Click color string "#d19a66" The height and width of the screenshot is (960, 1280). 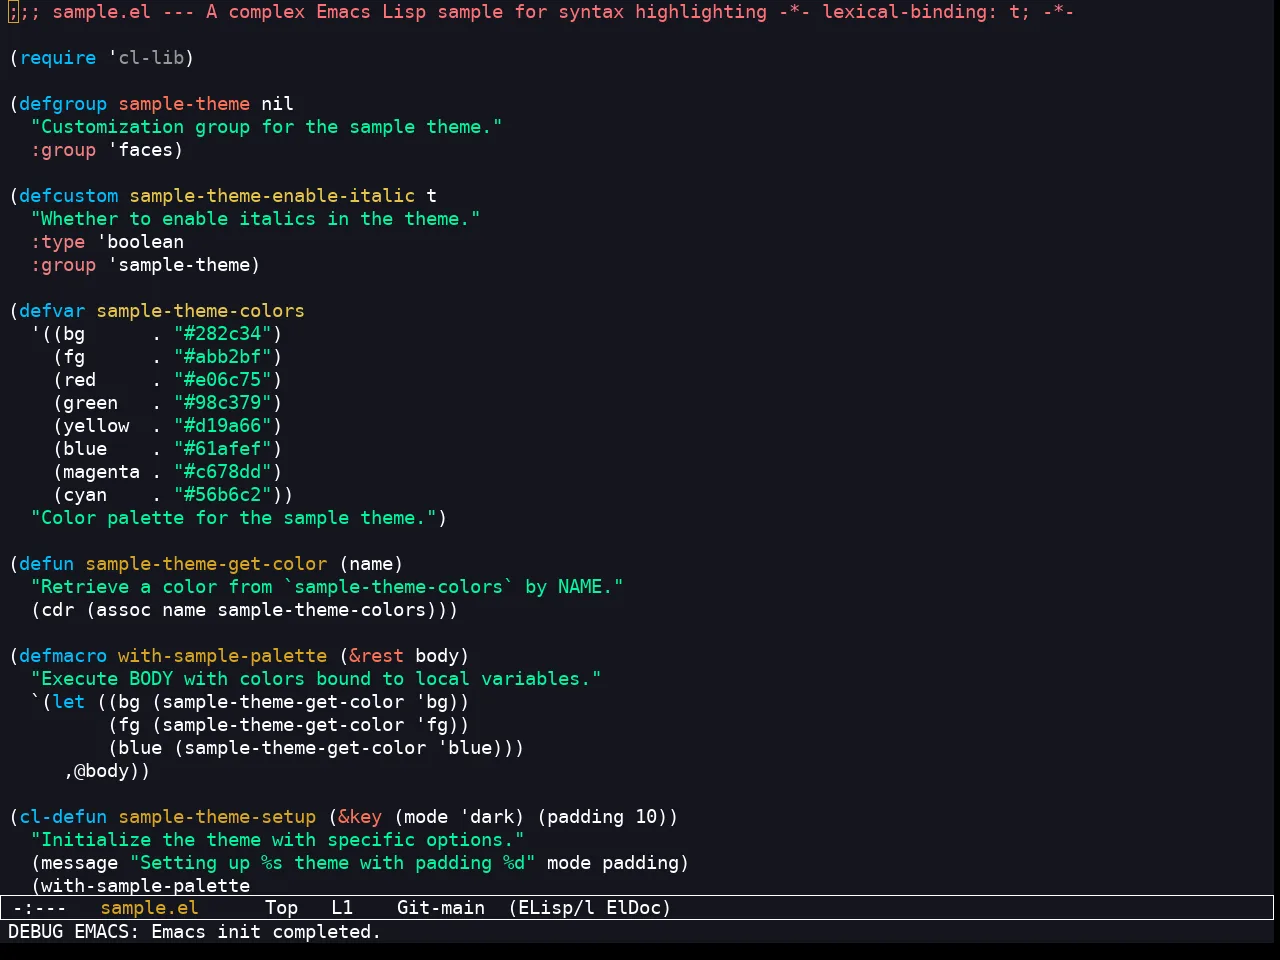[222, 426]
